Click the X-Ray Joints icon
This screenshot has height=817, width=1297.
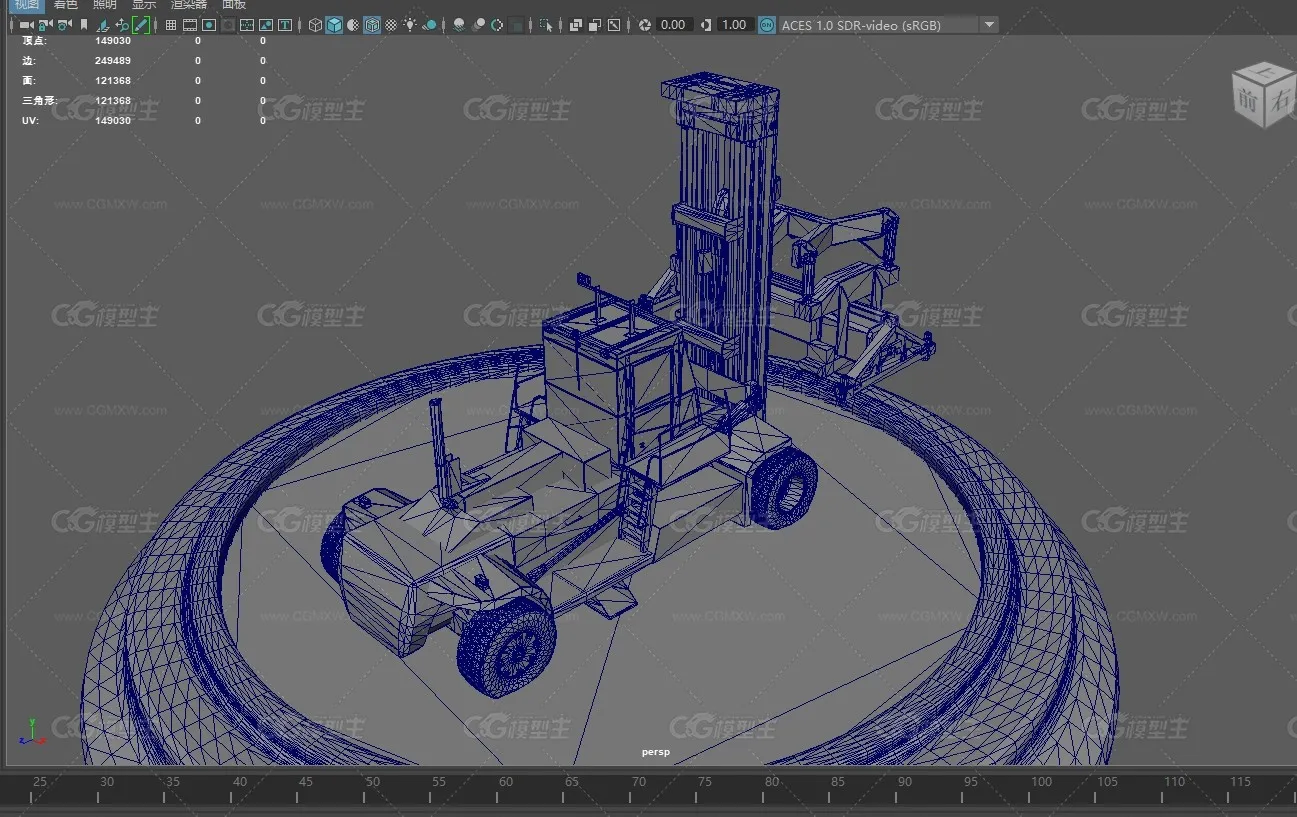[614, 25]
